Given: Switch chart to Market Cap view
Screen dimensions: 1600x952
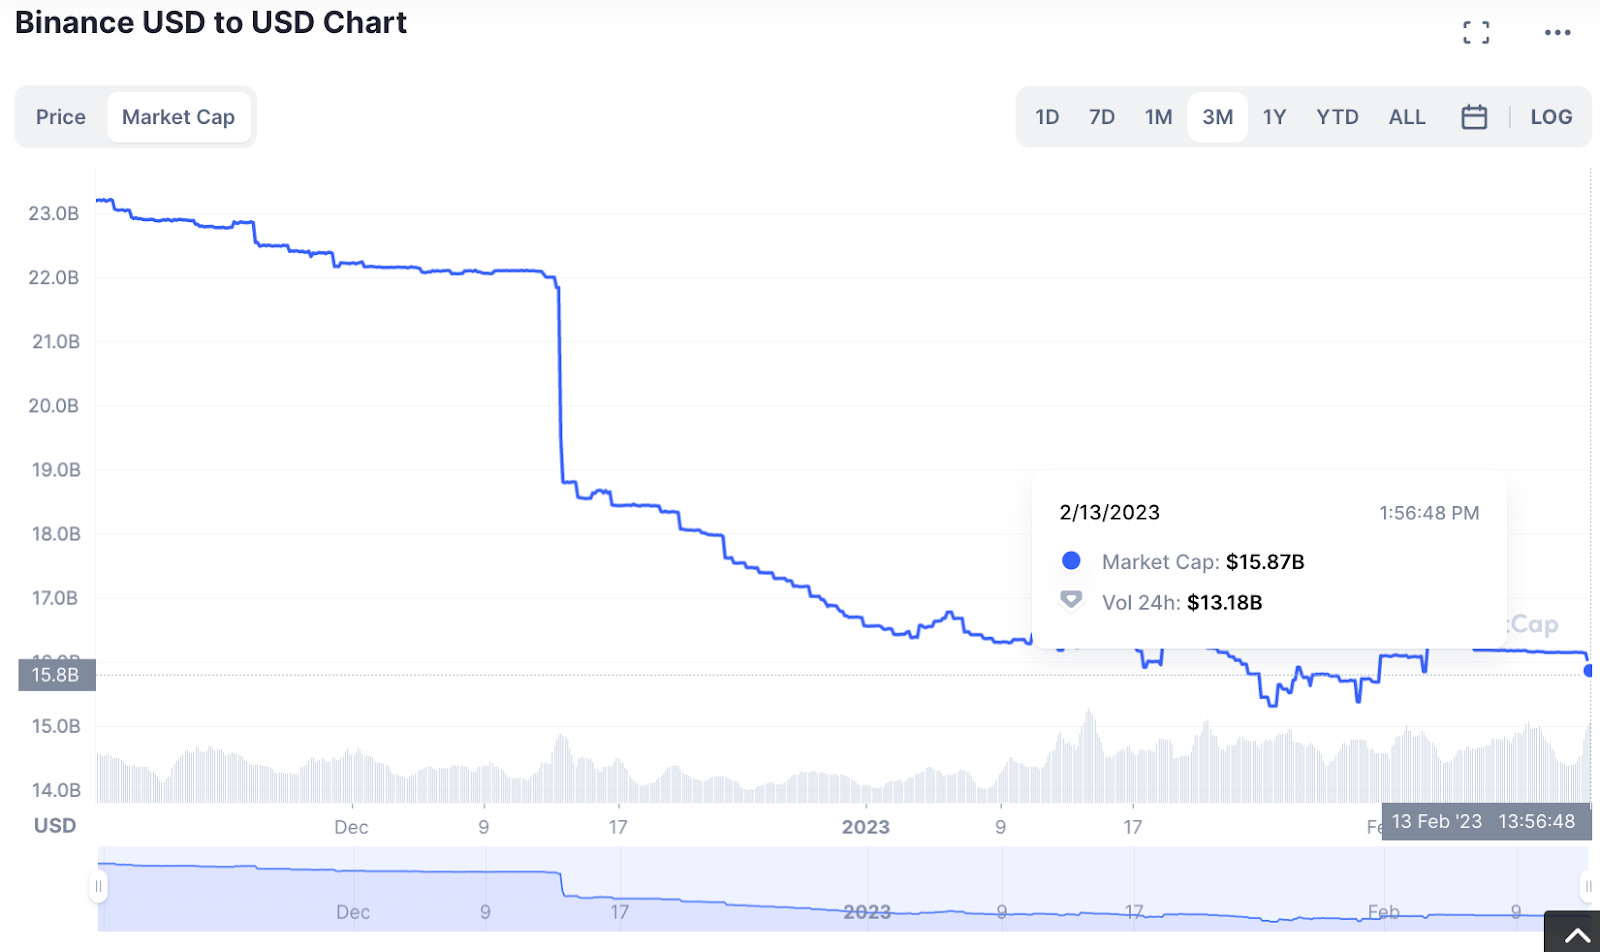Looking at the screenshot, I should click(178, 117).
